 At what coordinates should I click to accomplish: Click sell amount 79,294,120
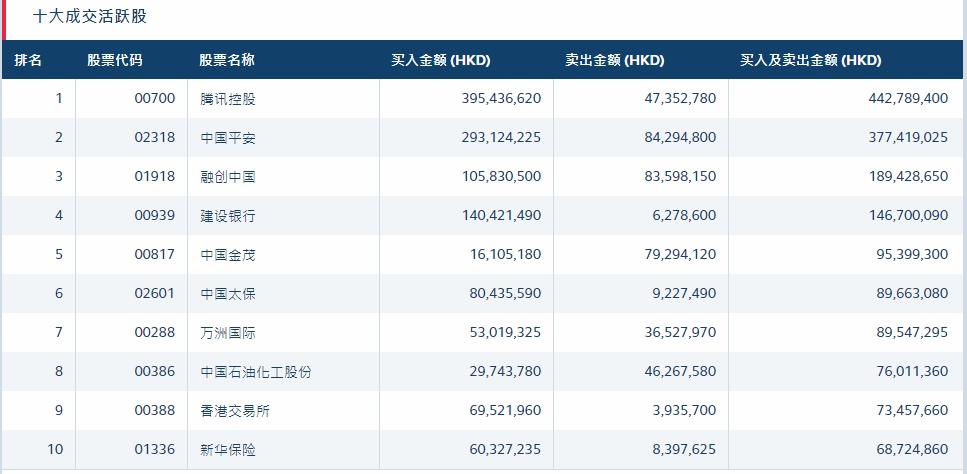pyautogui.click(x=681, y=254)
